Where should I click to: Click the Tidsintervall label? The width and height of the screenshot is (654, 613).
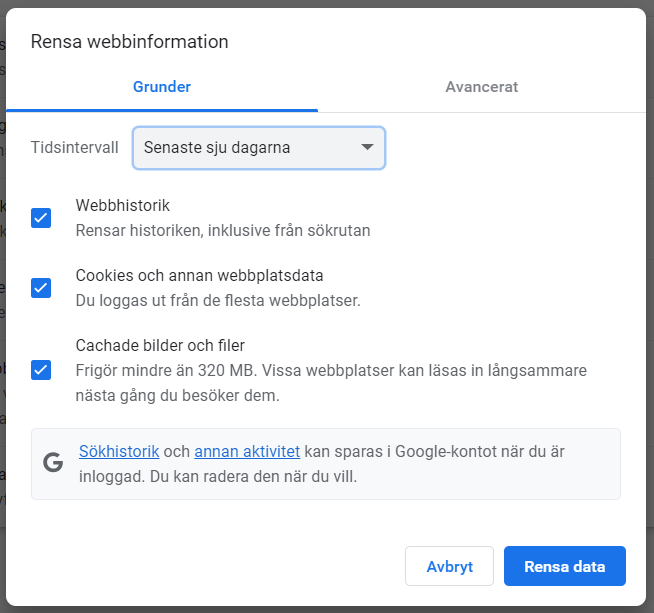75,148
